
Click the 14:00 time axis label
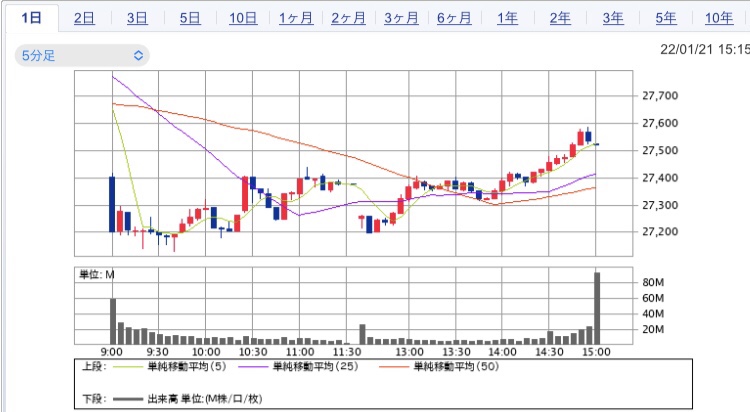[502, 352]
